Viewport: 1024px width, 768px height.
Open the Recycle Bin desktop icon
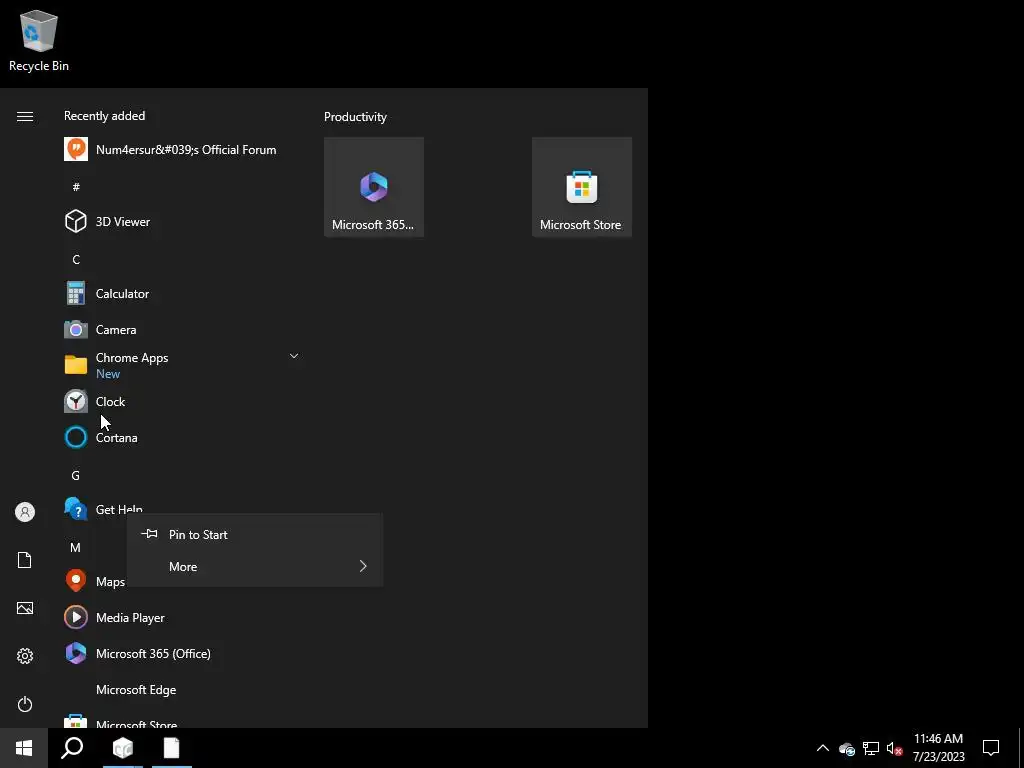click(x=39, y=40)
